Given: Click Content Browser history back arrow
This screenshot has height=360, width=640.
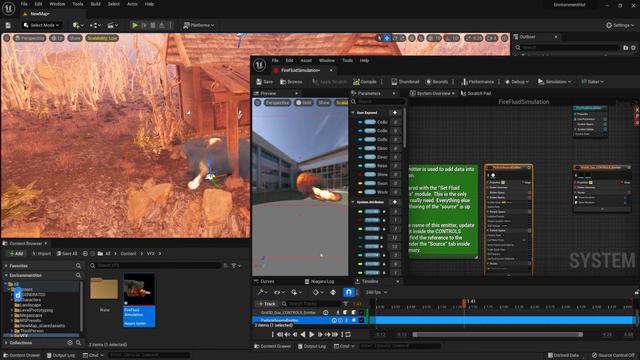Looking at the screenshot, I should (85, 253).
